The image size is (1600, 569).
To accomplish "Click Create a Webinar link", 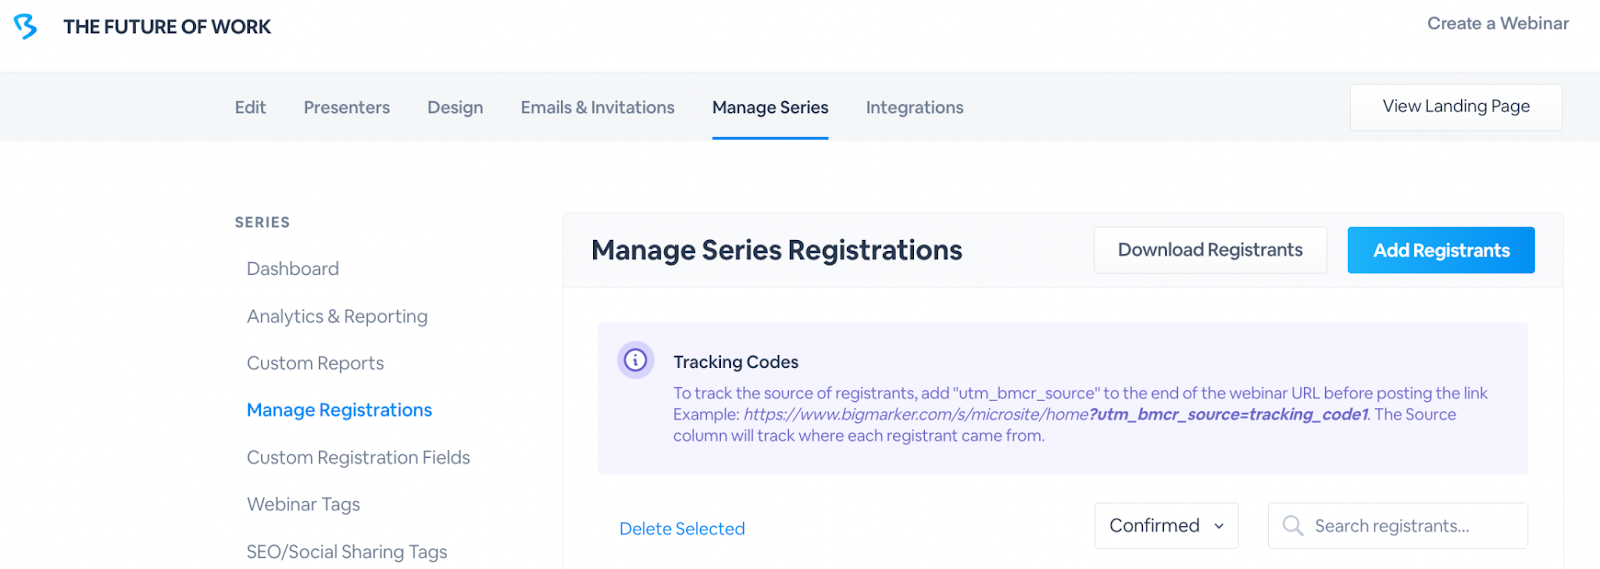I will (1498, 23).
